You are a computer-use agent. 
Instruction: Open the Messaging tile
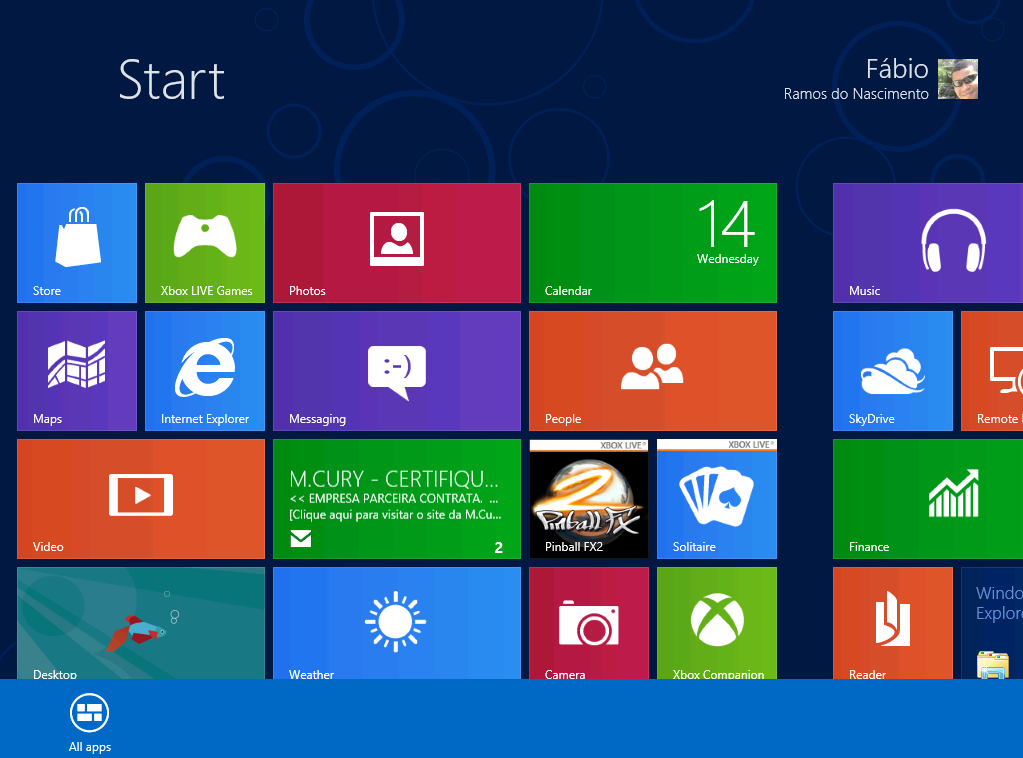(x=397, y=371)
